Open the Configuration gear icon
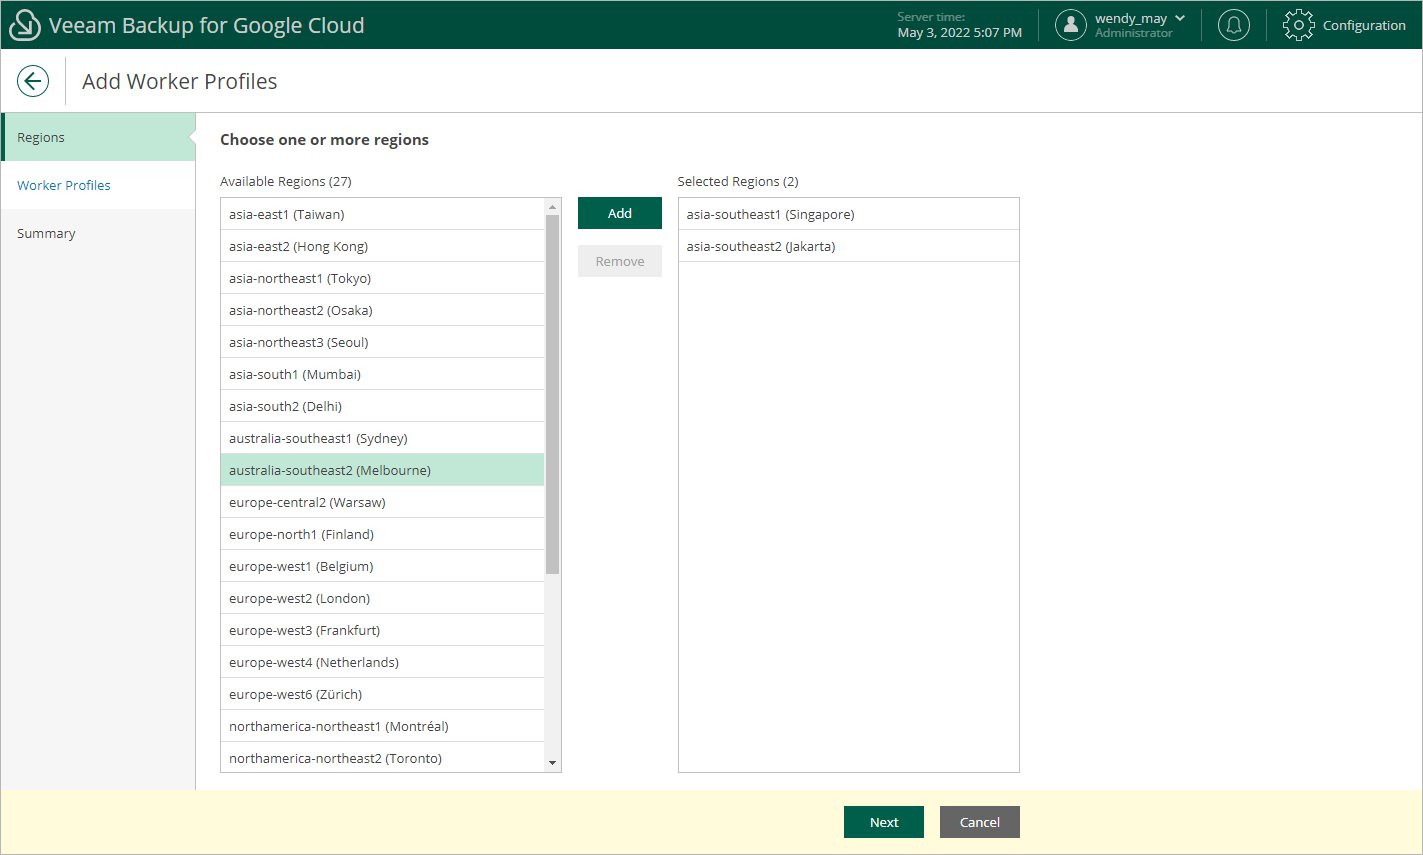This screenshot has width=1423, height=855. tap(1299, 25)
